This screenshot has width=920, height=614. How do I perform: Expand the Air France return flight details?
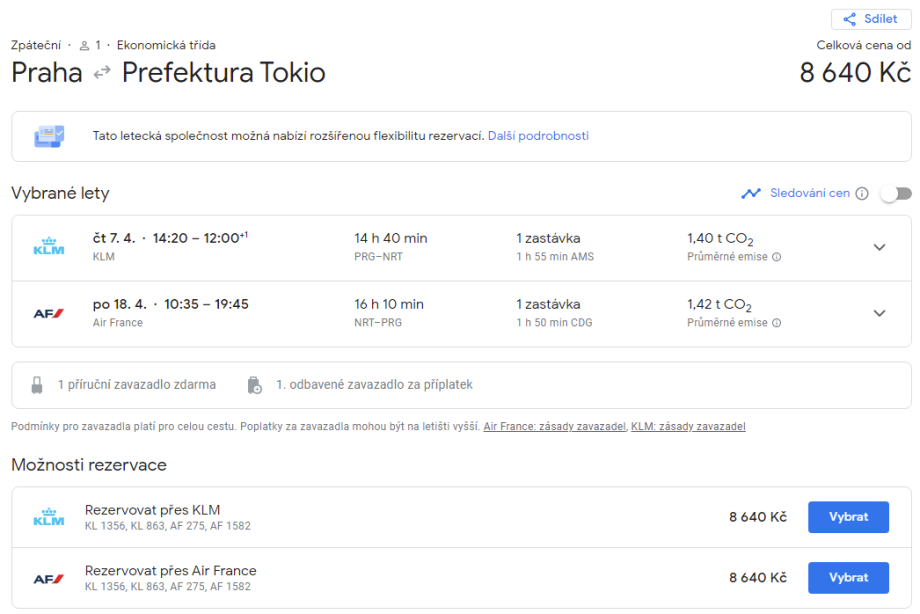pyautogui.click(x=879, y=313)
